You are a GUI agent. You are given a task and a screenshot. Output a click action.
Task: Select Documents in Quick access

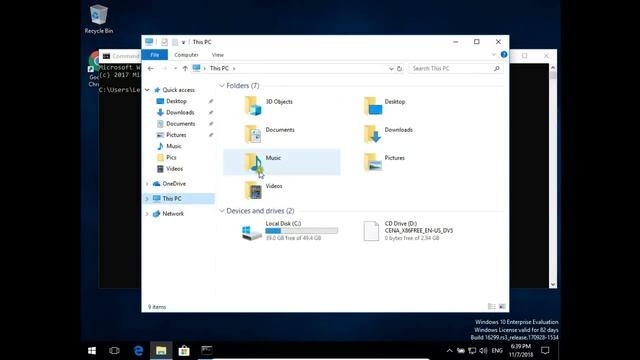click(x=180, y=124)
